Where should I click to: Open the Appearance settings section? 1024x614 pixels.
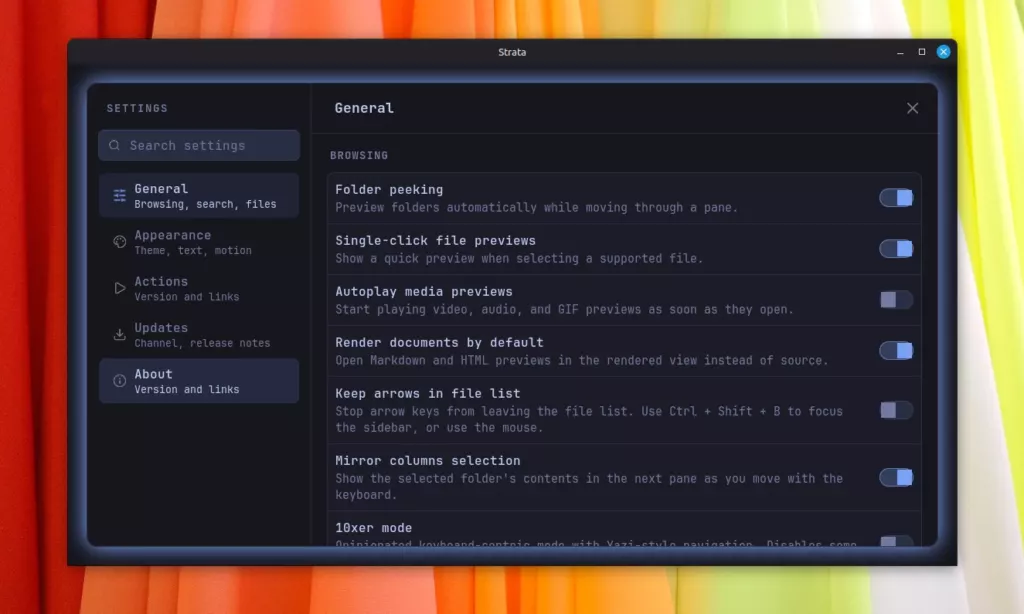click(x=199, y=242)
